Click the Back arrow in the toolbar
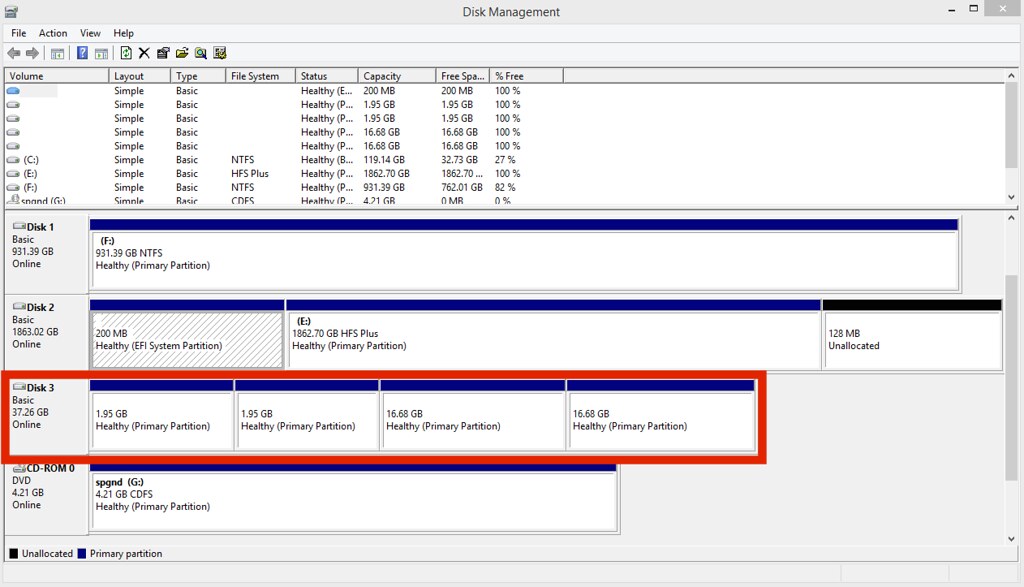1024x587 pixels. (x=14, y=54)
